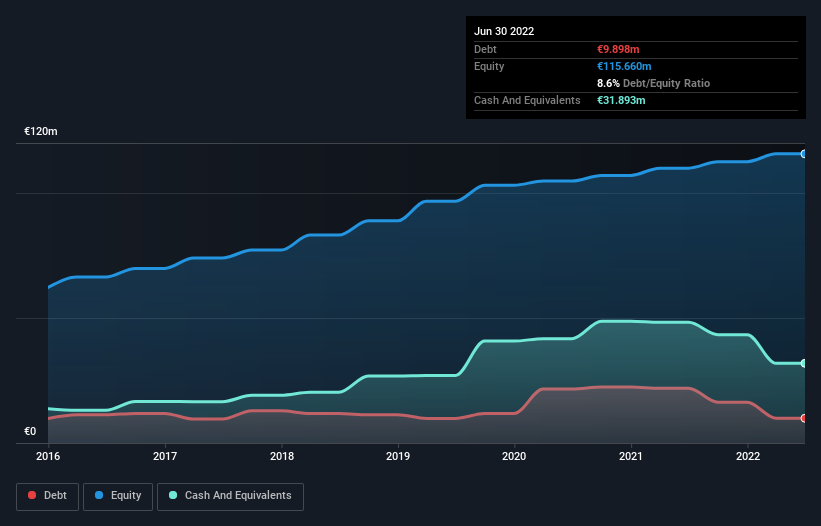
Task: Click the 2019 x-axis label
Action: click(x=398, y=456)
